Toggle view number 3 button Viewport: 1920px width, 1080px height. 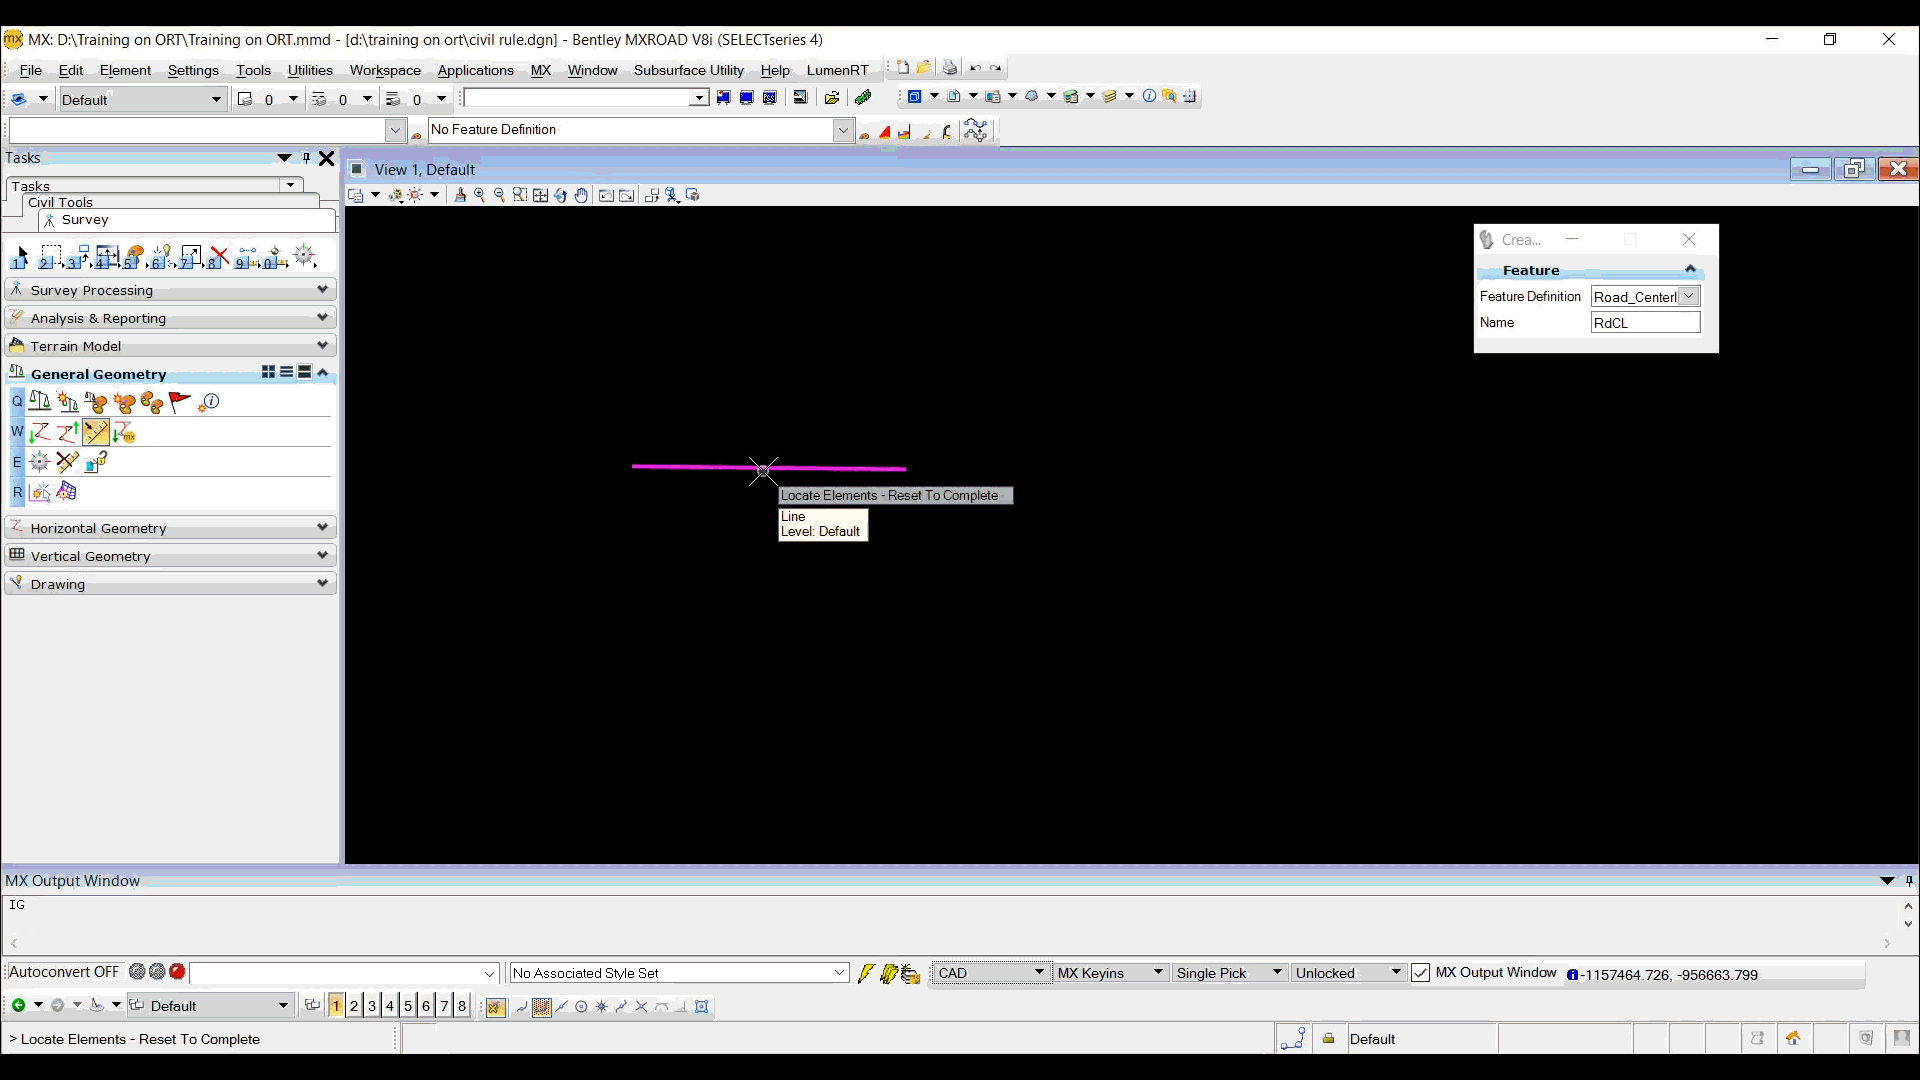pyautogui.click(x=372, y=1006)
